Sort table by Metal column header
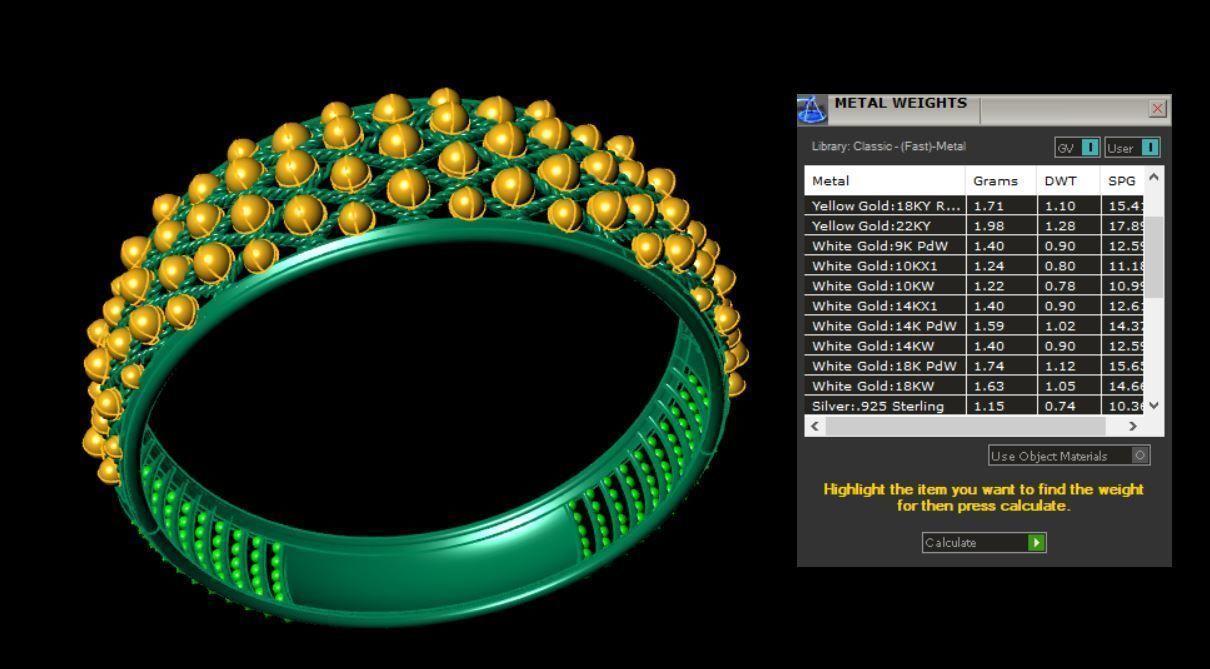 (x=885, y=181)
